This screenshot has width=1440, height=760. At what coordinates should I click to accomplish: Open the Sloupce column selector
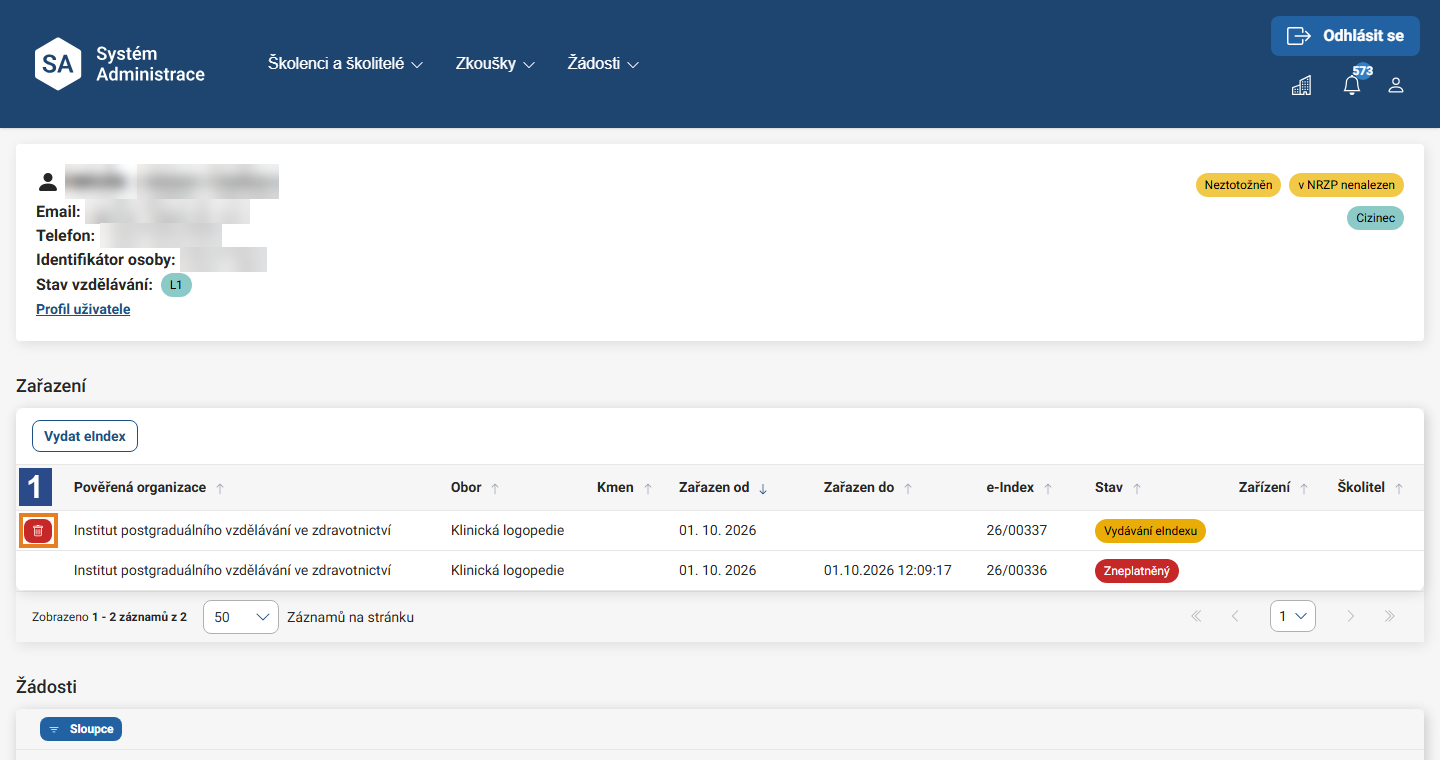coord(81,729)
